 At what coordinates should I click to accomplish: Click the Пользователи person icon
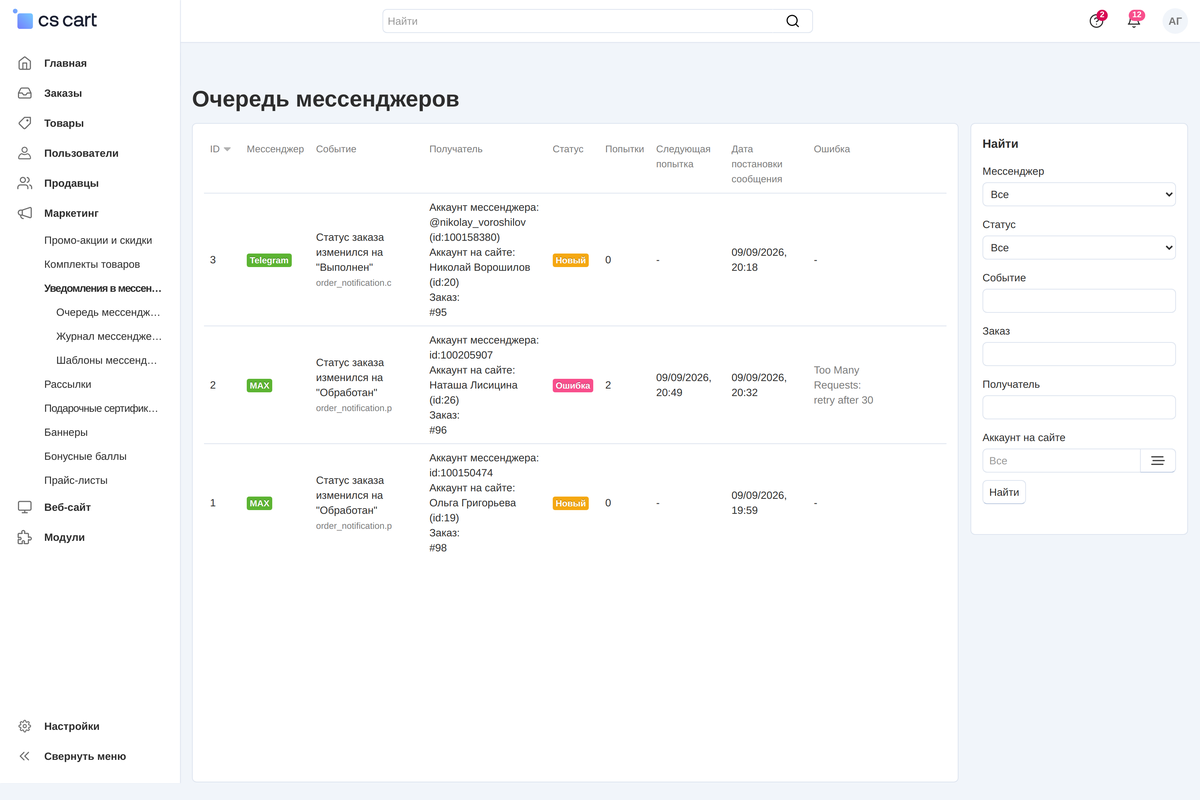tap(25, 153)
